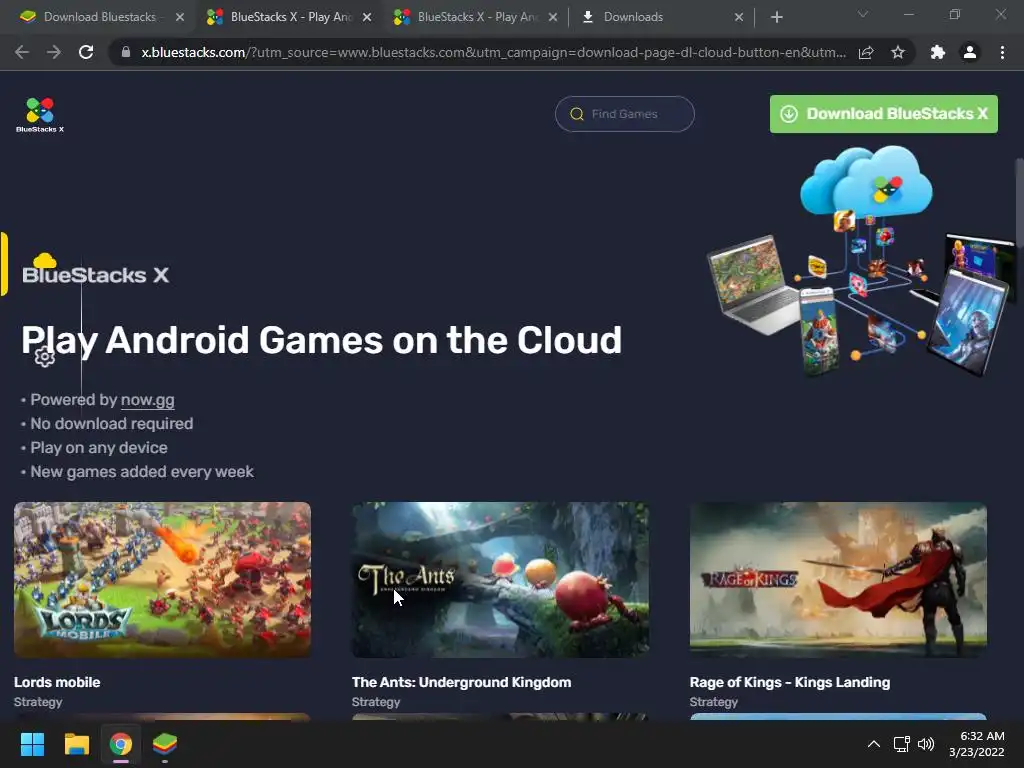Click the network tray icon
This screenshot has height=768, width=1024.
pyautogui.click(x=901, y=744)
